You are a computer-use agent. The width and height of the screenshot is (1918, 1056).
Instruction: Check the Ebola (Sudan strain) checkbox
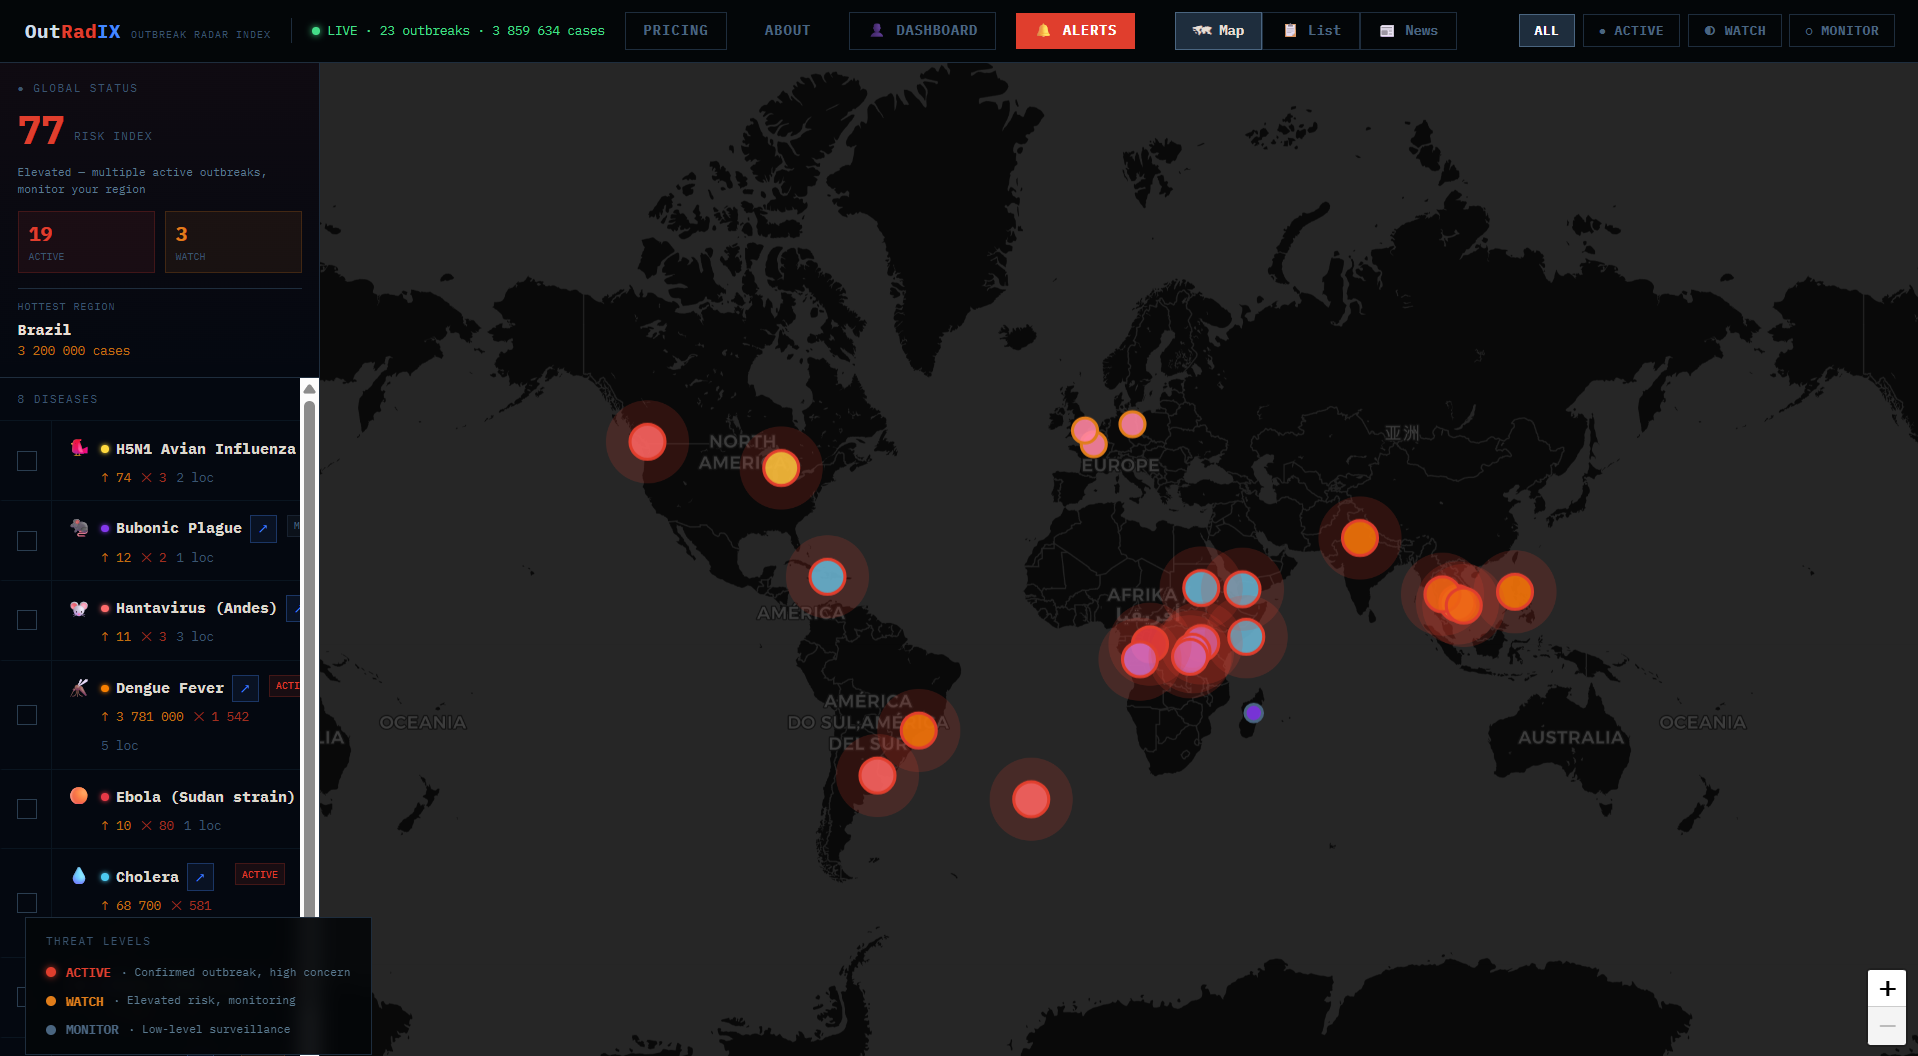[27, 809]
